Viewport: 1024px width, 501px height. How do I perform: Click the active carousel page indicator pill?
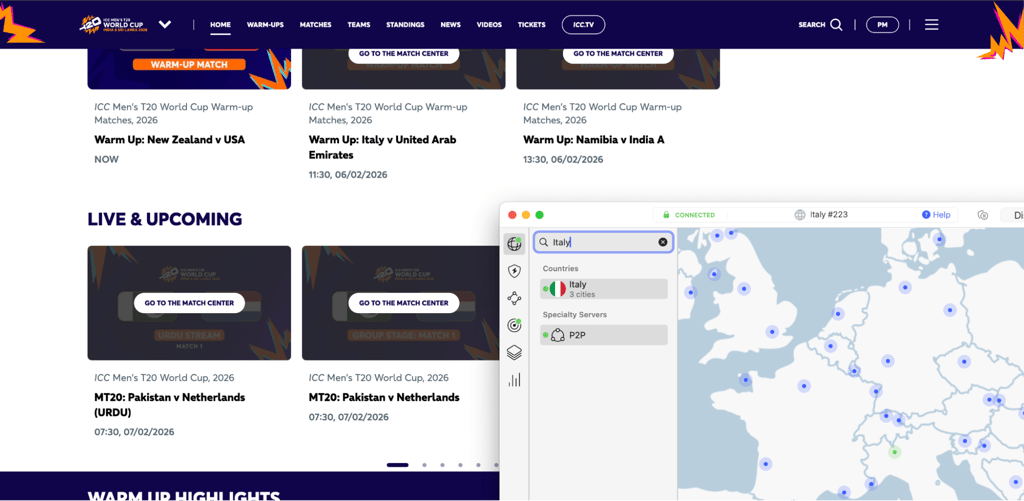[x=398, y=465]
